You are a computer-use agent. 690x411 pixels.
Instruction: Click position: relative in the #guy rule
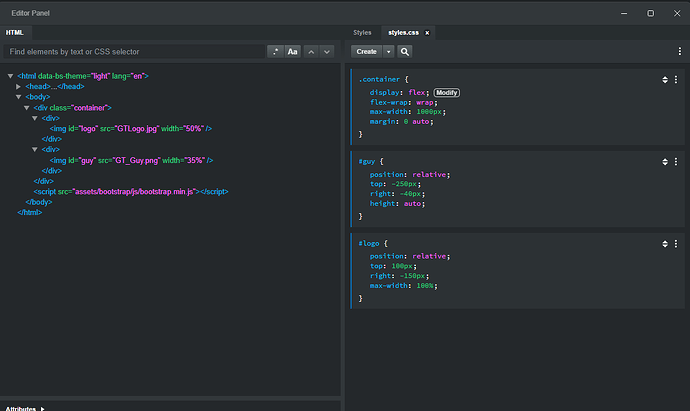coord(410,175)
